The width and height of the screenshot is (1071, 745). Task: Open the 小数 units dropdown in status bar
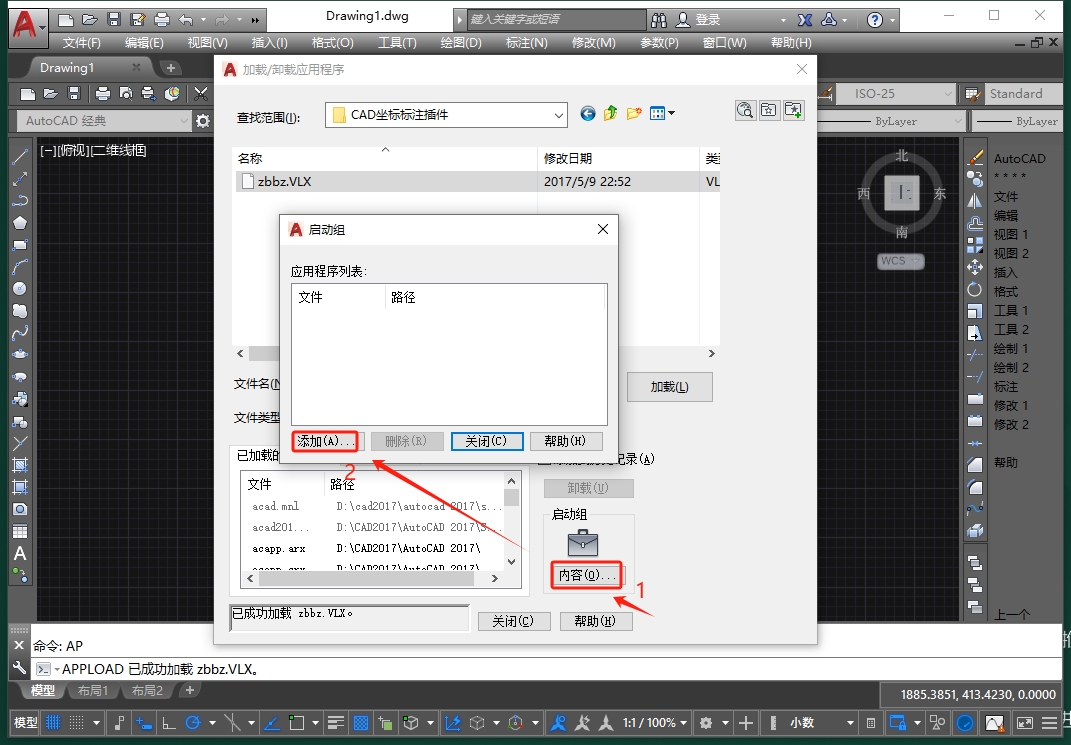[822, 722]
